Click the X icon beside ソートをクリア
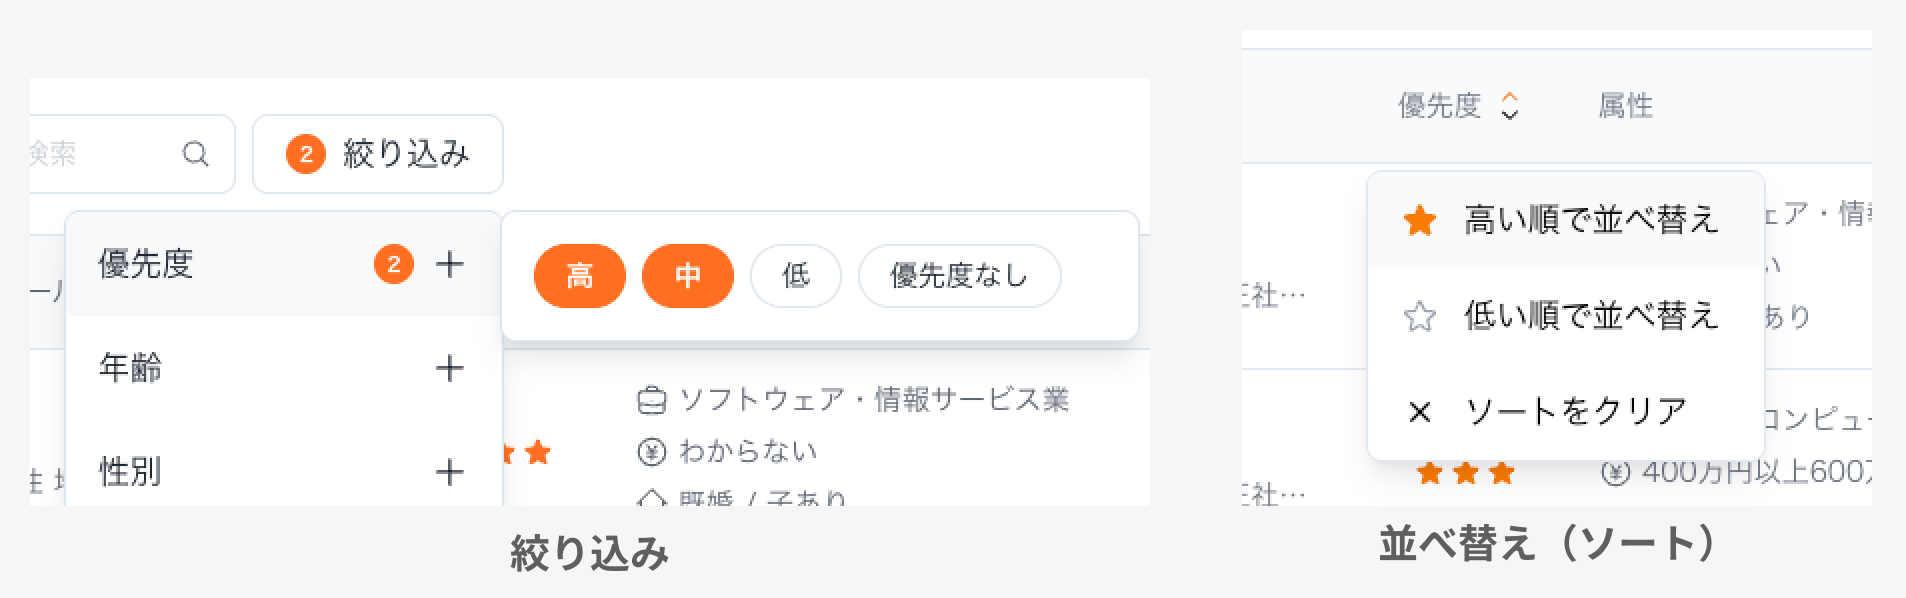This screenshot has height=598, width=1906. (1419, 412)
